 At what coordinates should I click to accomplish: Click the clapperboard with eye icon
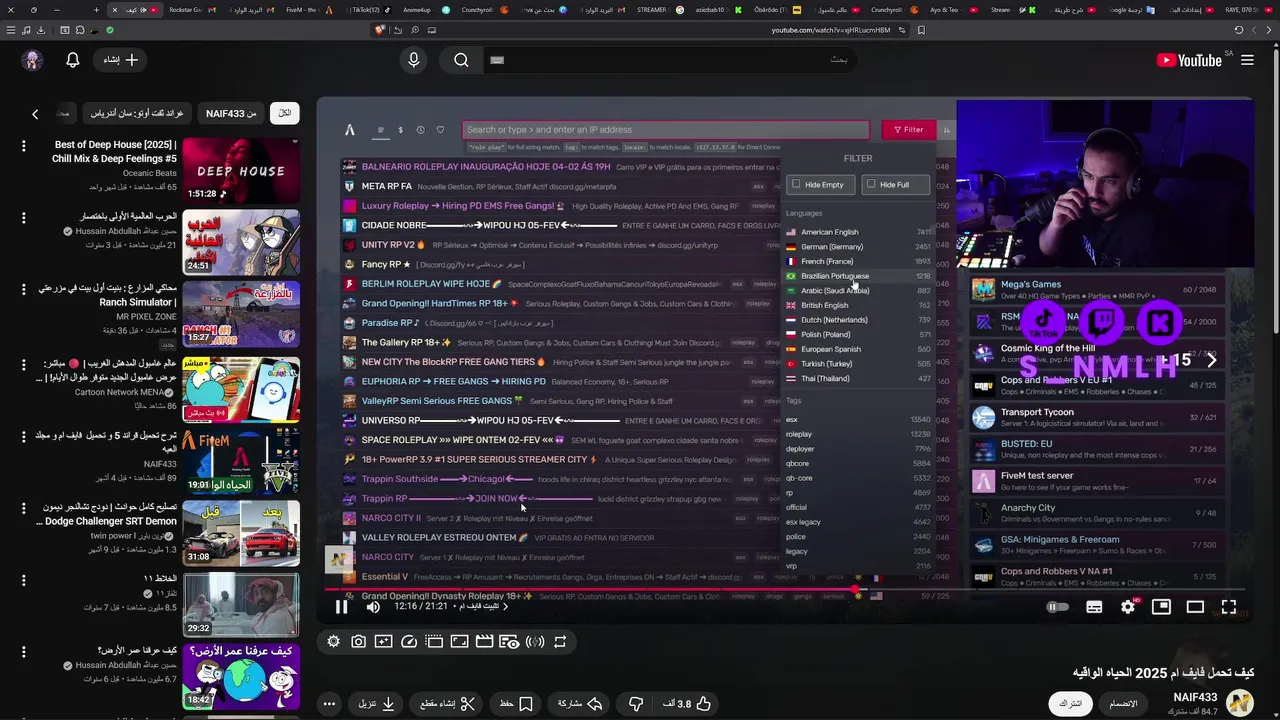[509, 642]
